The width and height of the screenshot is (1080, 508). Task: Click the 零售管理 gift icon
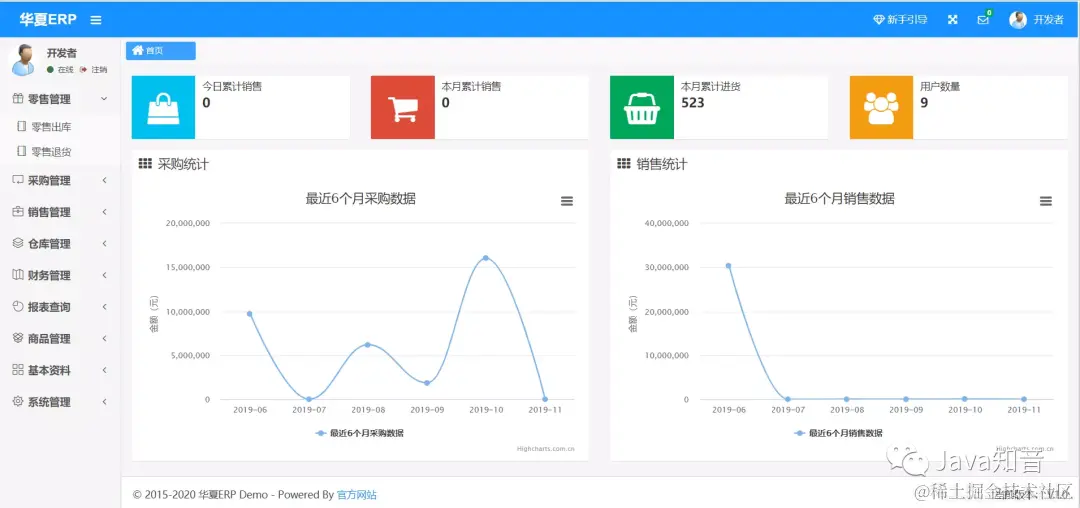[19, 98]
